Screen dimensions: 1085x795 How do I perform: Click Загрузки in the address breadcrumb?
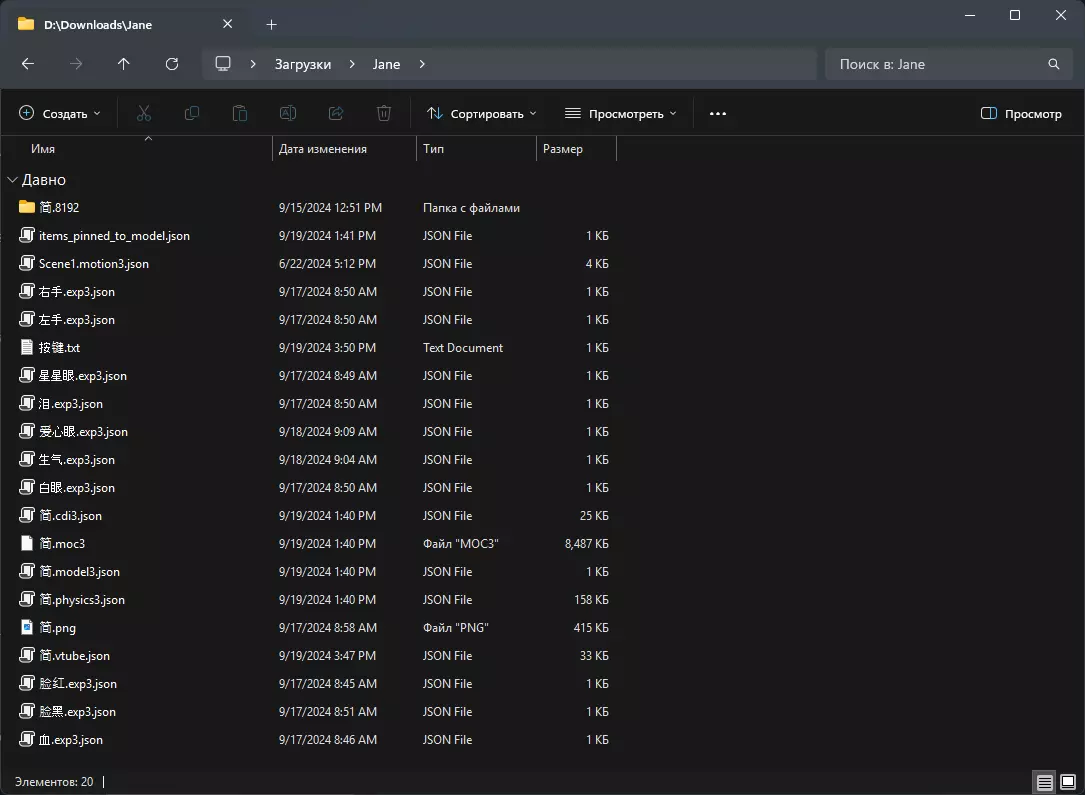pos(303,64)
